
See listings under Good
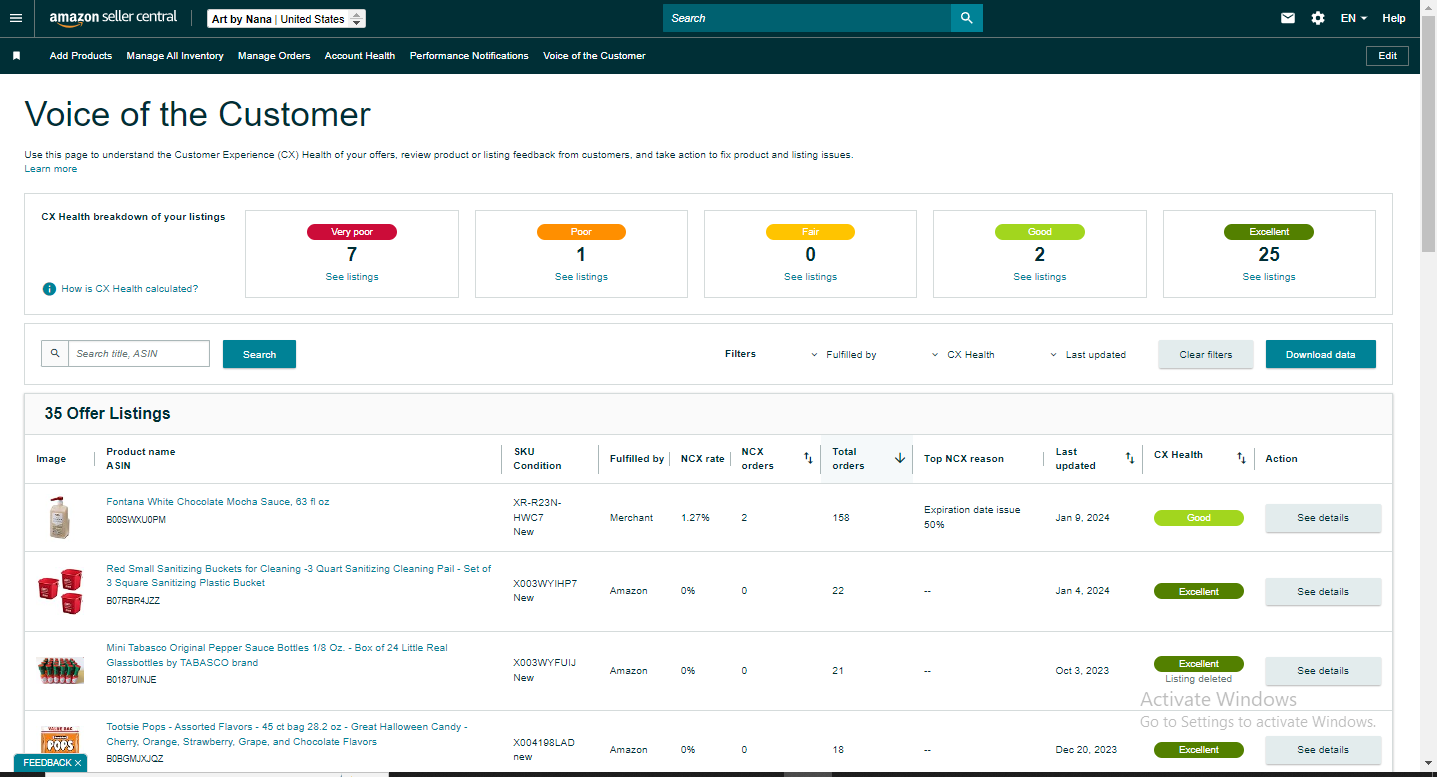point(1039,277)
